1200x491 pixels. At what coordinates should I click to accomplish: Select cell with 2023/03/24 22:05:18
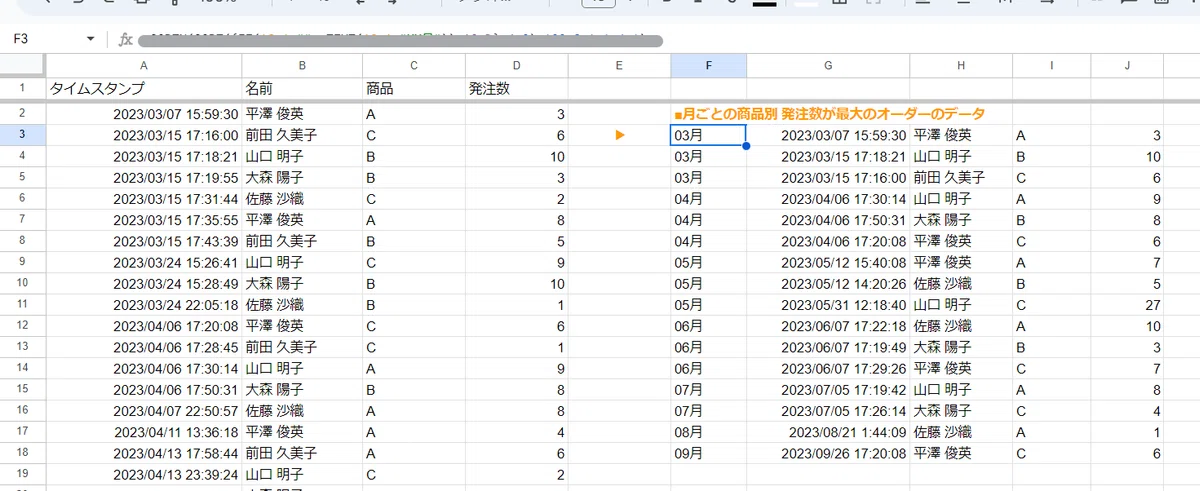144,305
